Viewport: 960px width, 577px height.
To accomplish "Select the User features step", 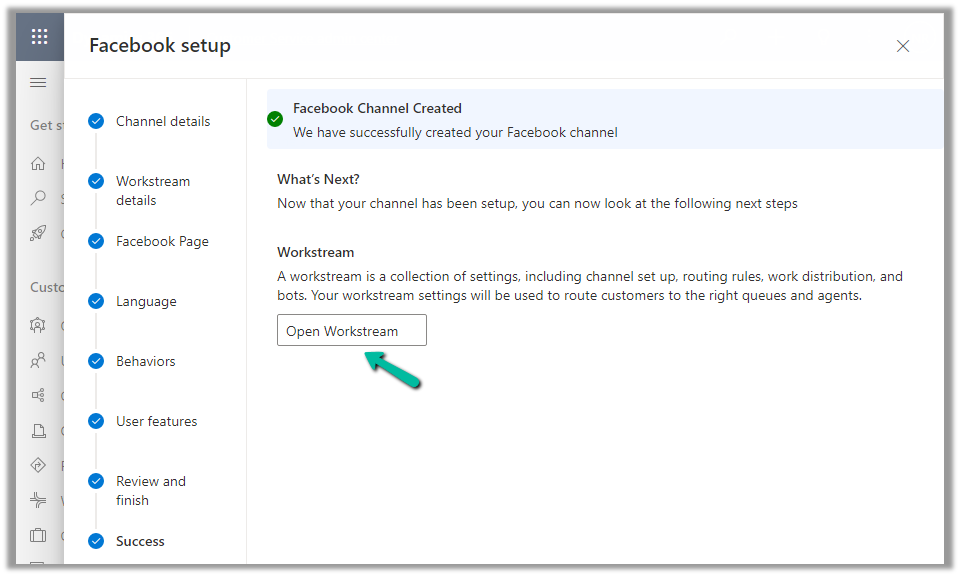I will coord(156,421).
